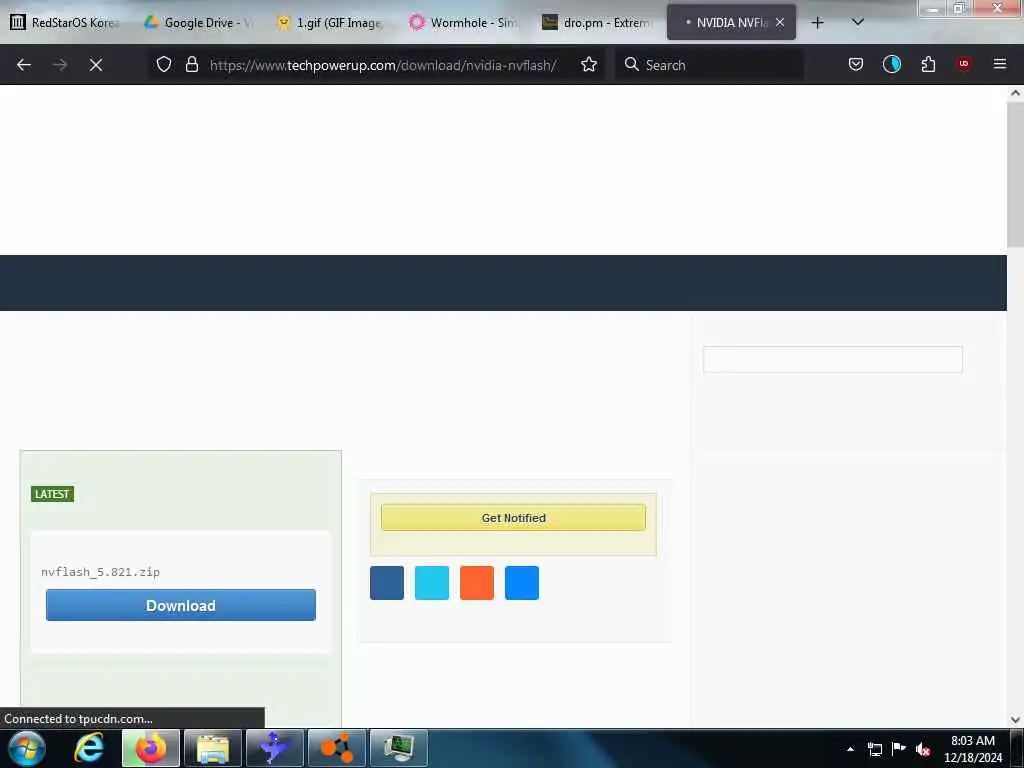Image resolution: width=1024 pixels, height=768 pixels.
Task: Show hidden system tray icons
Action: point(850,749)
